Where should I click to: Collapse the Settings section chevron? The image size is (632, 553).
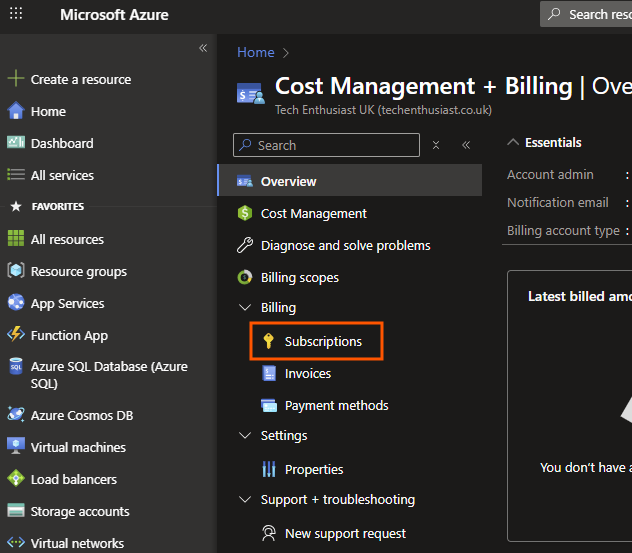[245, 435]
